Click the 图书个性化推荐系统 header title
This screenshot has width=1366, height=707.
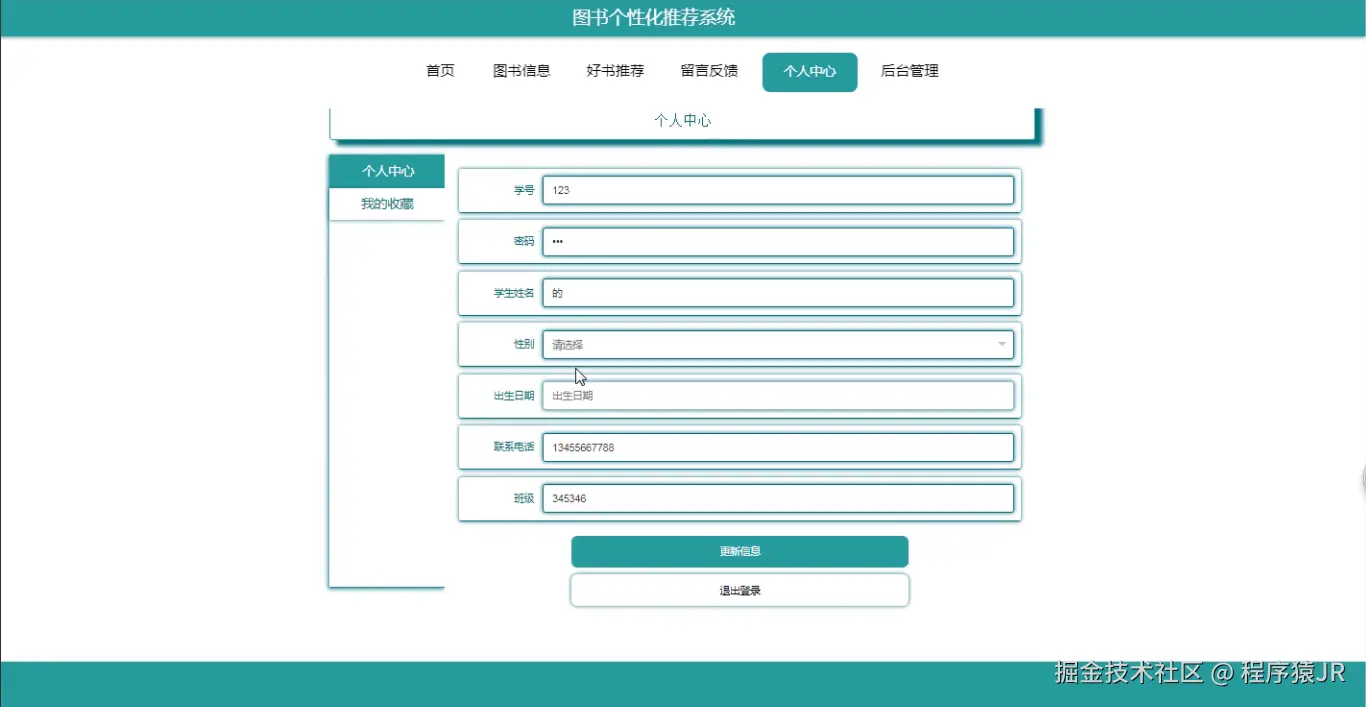654,17
